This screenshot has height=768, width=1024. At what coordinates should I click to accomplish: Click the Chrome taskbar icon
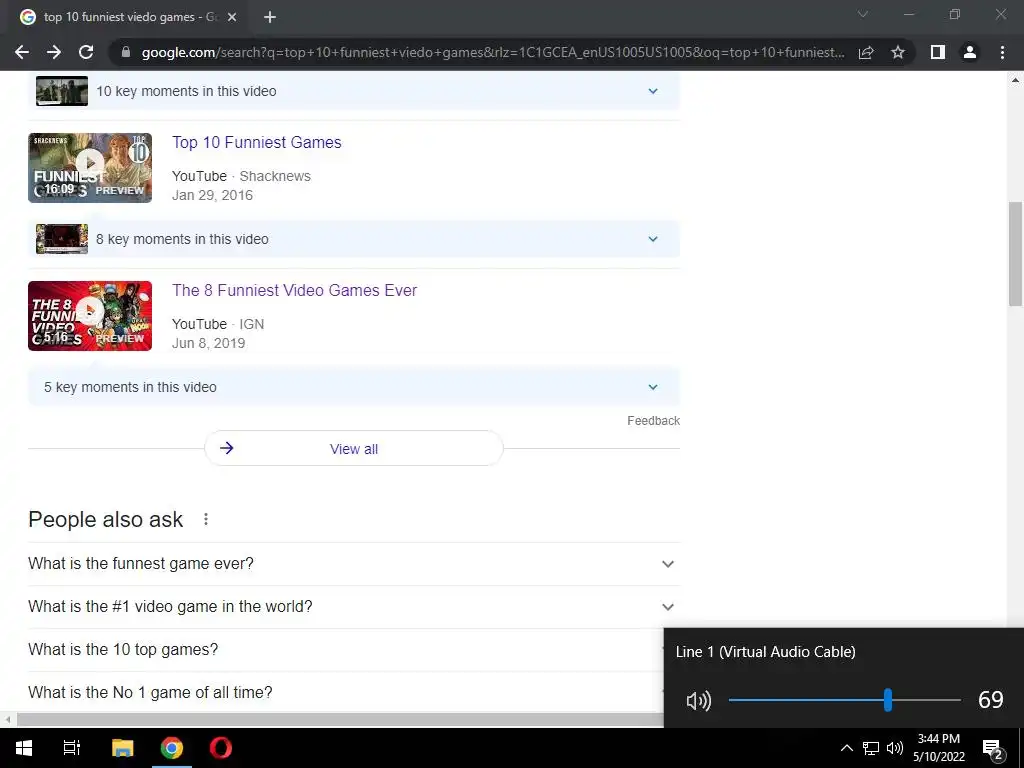point(172,748)
